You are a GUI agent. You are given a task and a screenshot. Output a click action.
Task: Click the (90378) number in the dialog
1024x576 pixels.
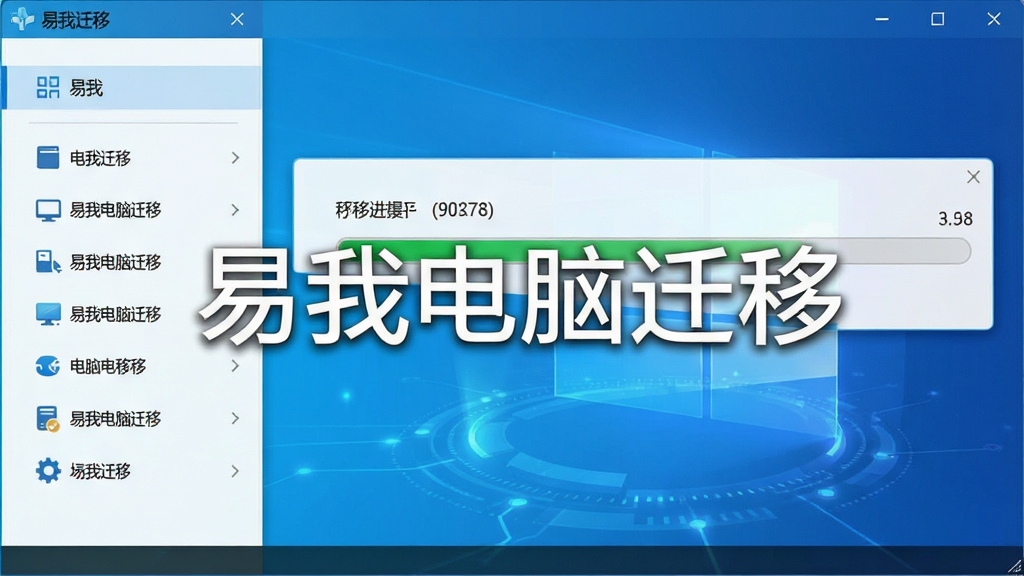pos(463,210)
